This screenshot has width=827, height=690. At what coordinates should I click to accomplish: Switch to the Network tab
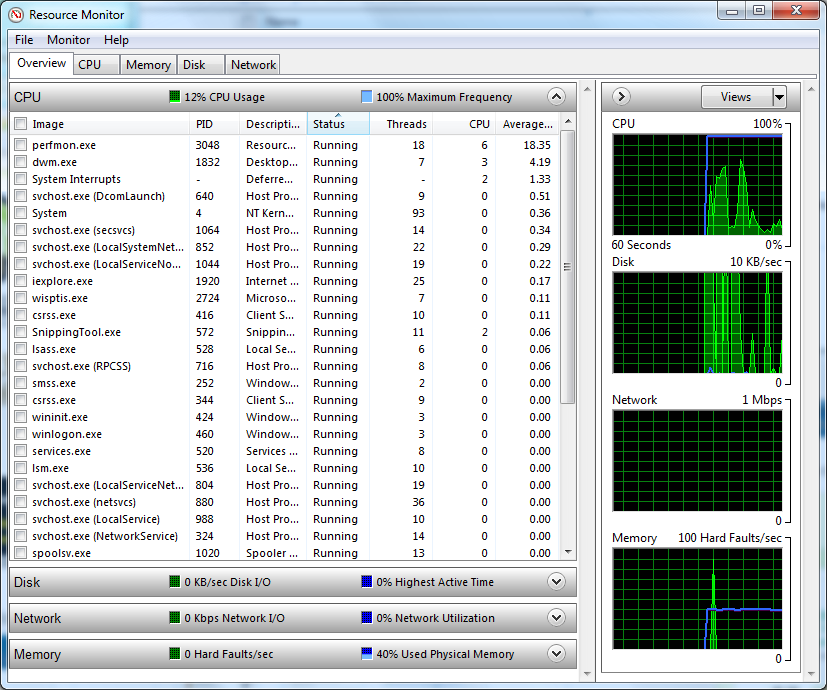tap(253, 65)
